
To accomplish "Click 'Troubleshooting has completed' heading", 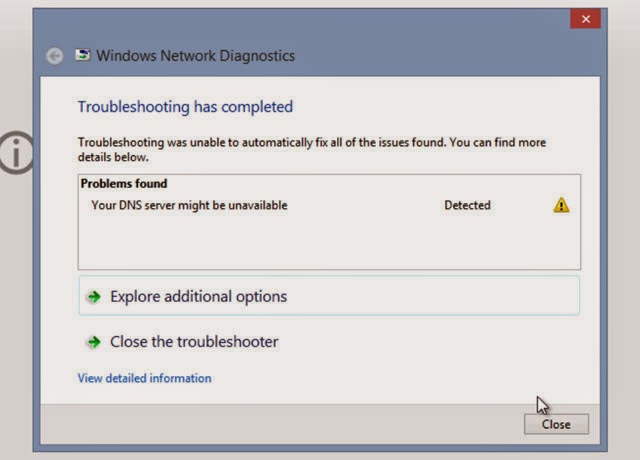I will pyautogui.click(x=185, y=107).
